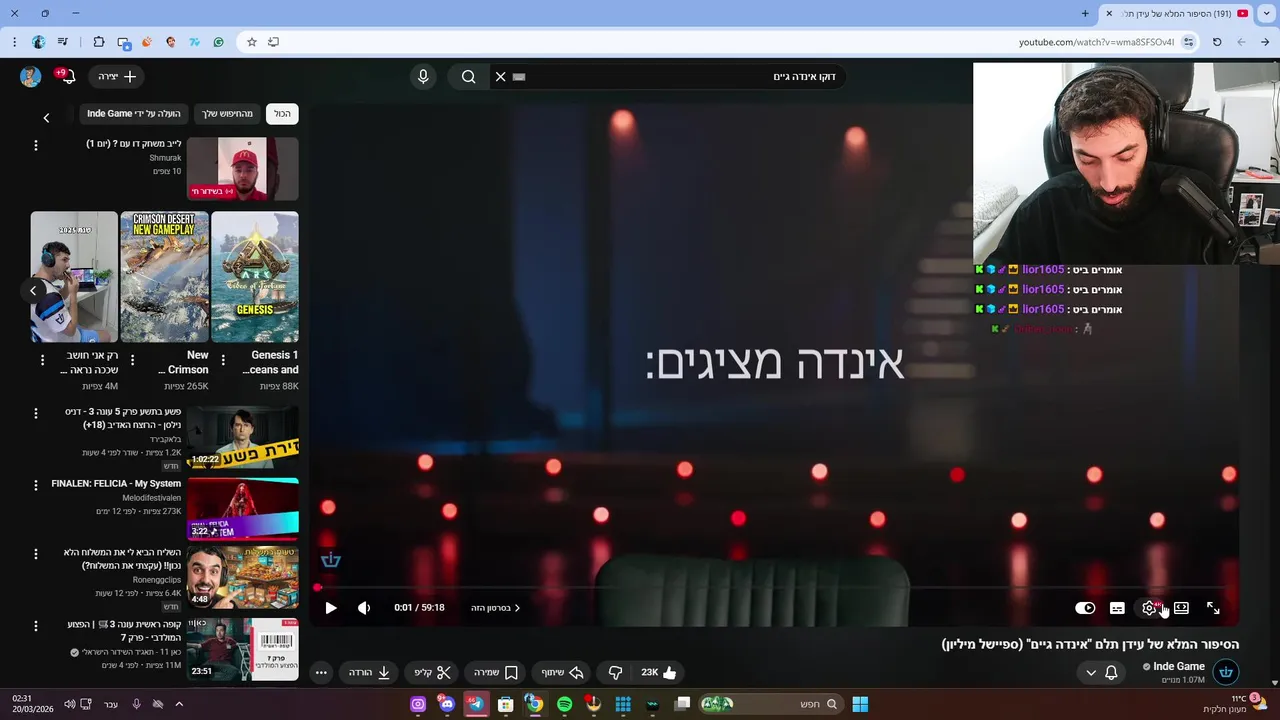Open notification bell dropdown for Inde Game

1101,673
